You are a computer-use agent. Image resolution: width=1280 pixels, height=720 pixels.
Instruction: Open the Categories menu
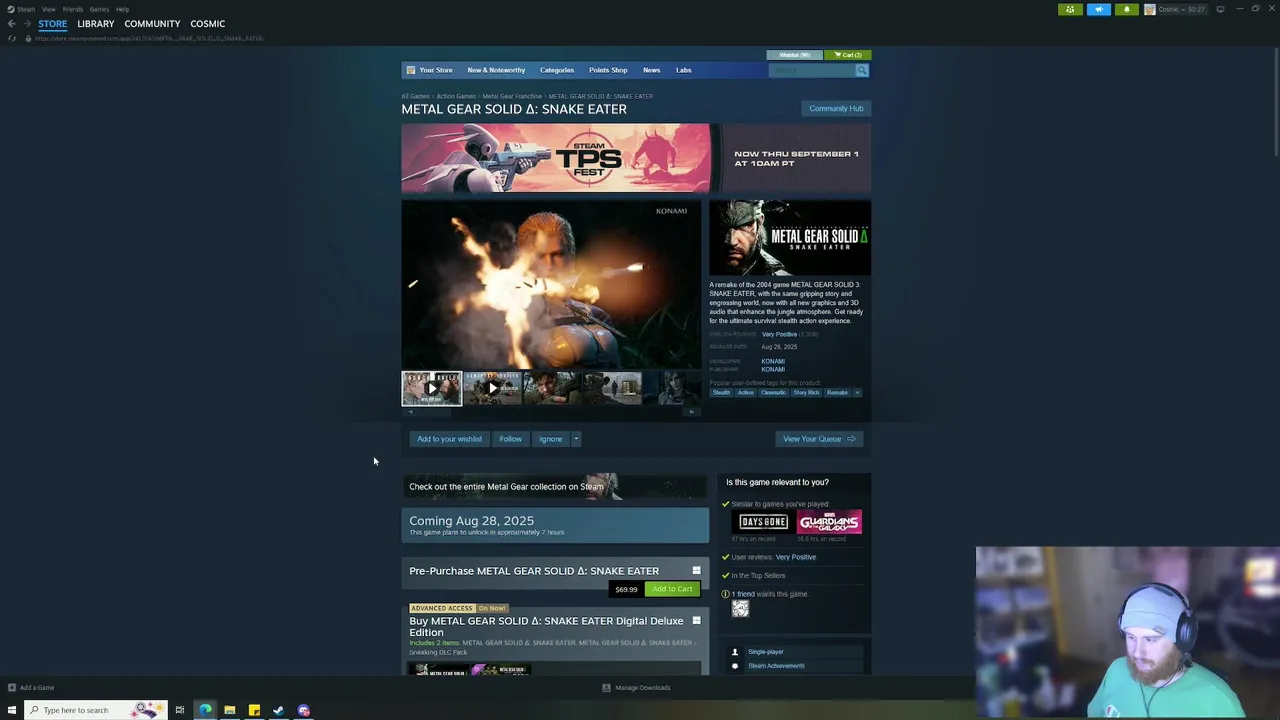(557, 70)
